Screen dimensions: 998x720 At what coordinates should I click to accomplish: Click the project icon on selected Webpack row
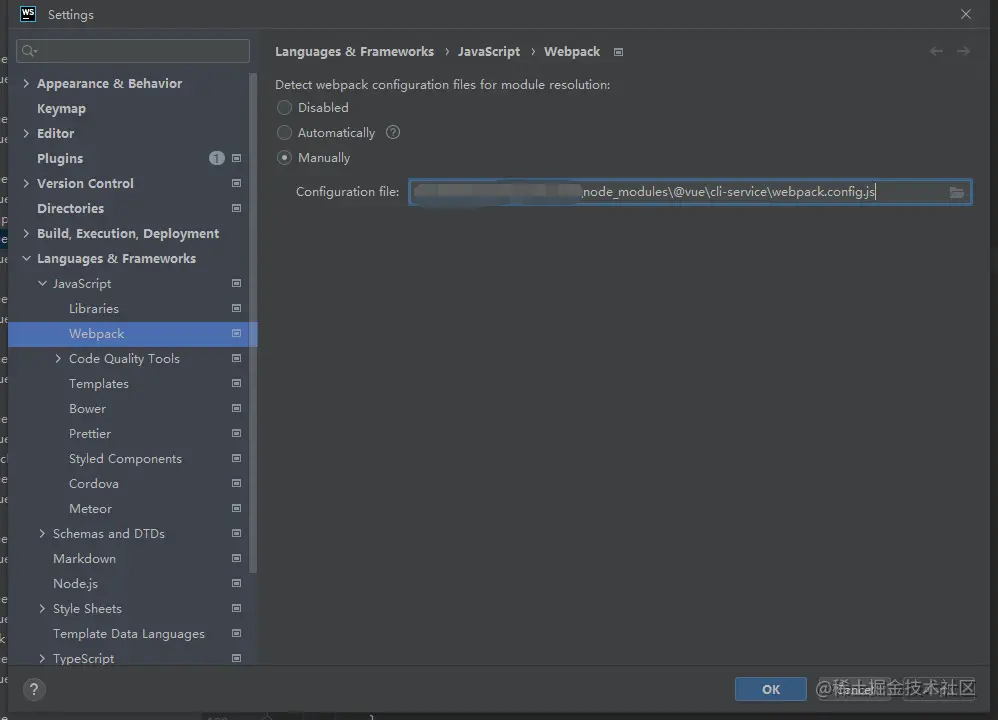pyautogui.click(x=236, y=334)
